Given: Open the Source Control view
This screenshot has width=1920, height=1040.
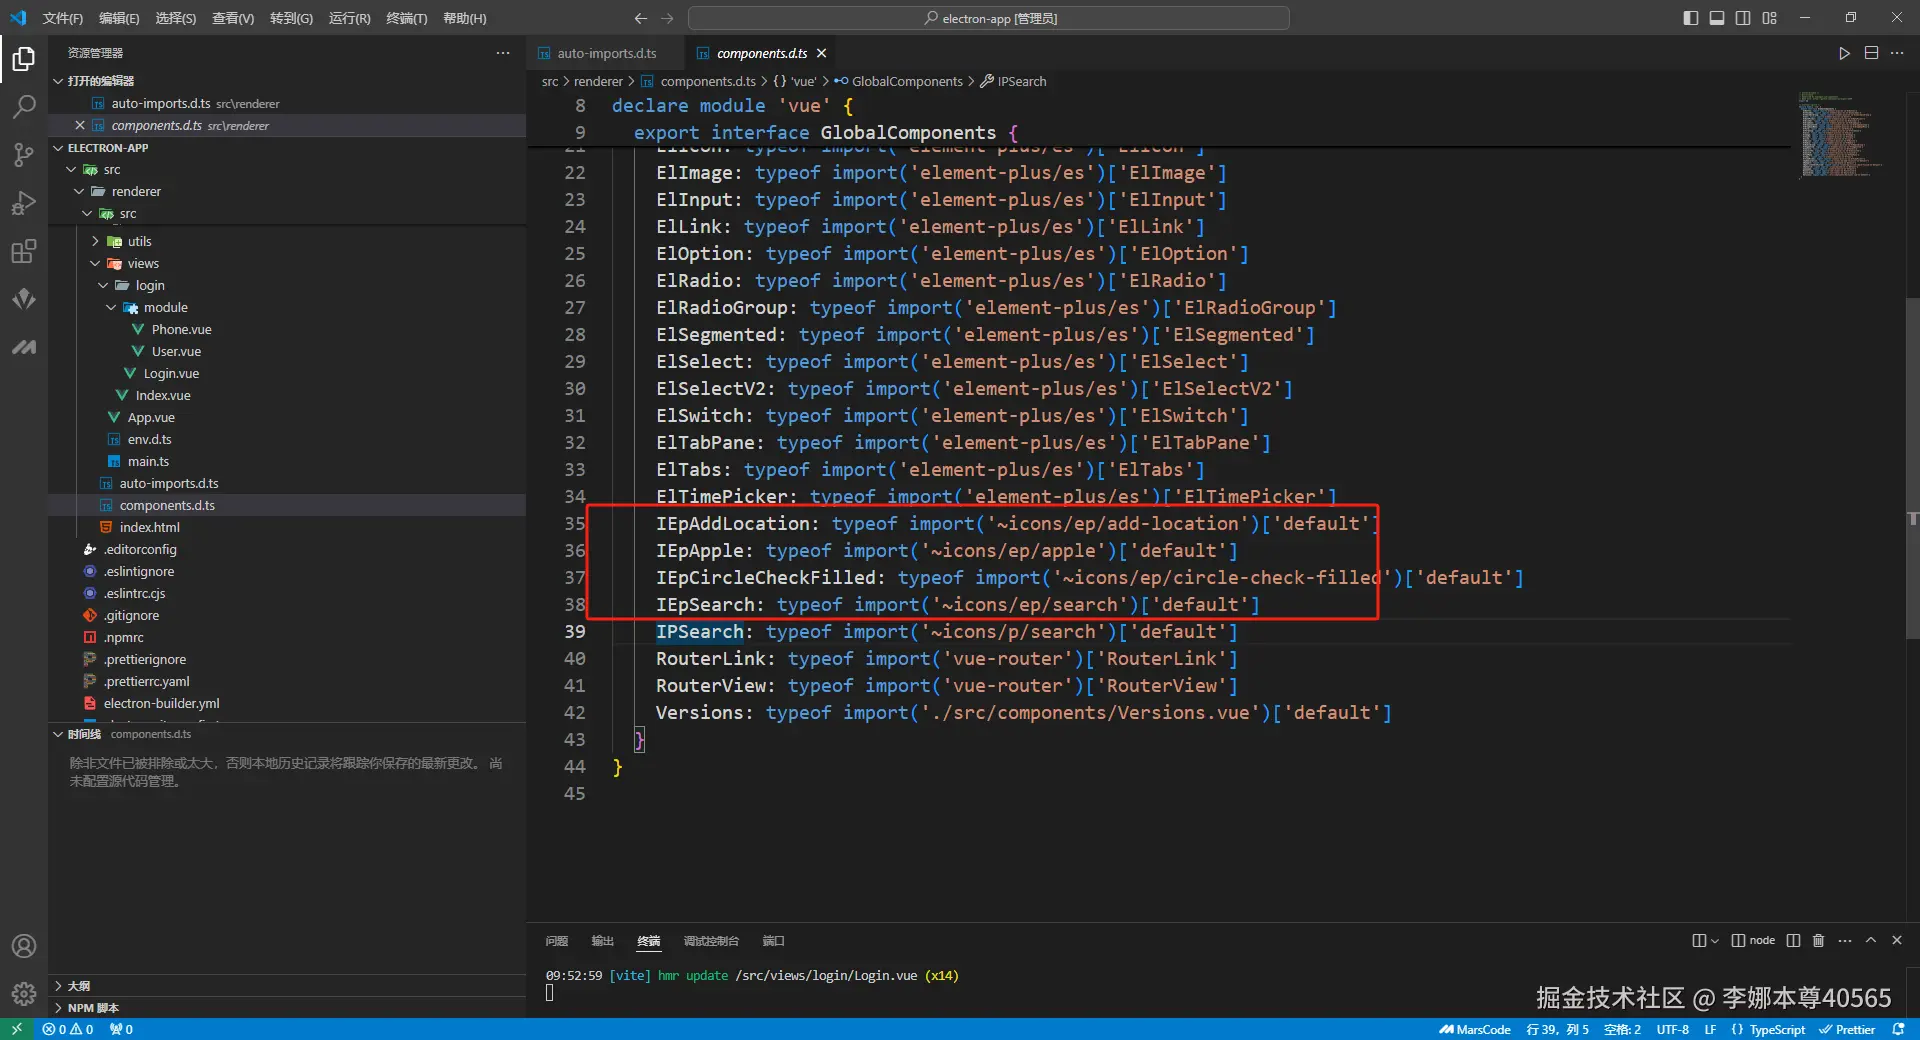Looking at the screenshot, I should tap(24, 154).
